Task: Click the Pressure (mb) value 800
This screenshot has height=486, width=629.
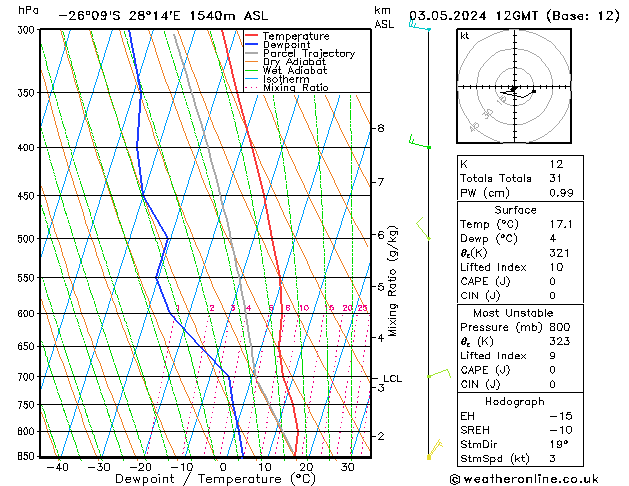Action: (x=560, y=327)
